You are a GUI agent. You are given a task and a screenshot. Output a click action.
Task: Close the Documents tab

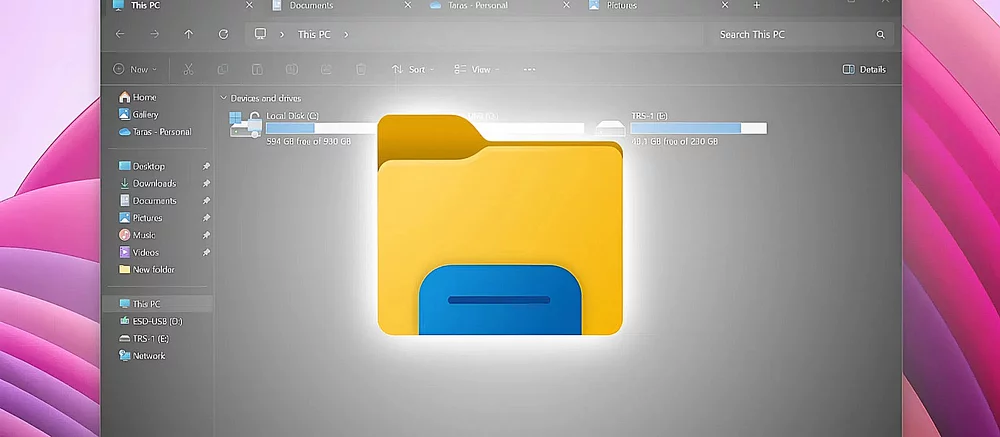pos(408,5)
